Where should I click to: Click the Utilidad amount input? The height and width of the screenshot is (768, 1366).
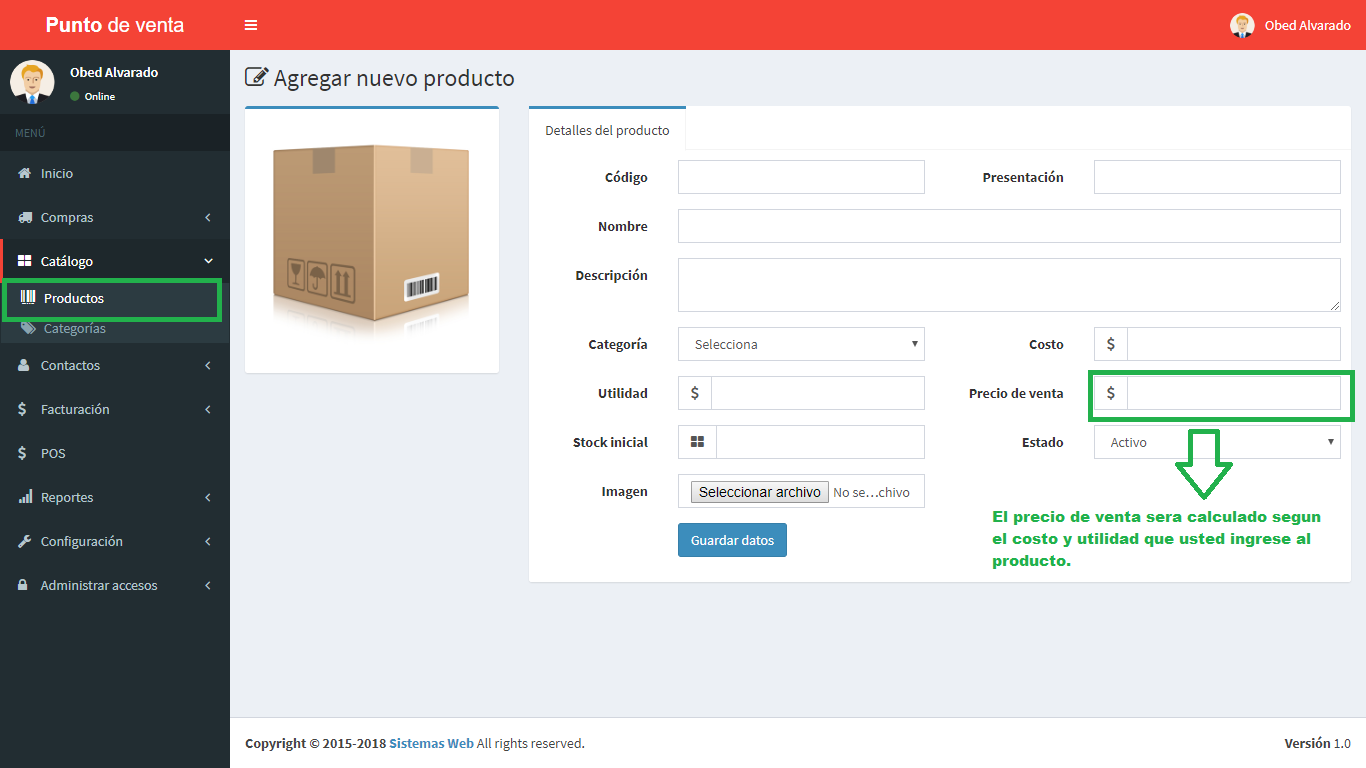click(x=818, y=393)
